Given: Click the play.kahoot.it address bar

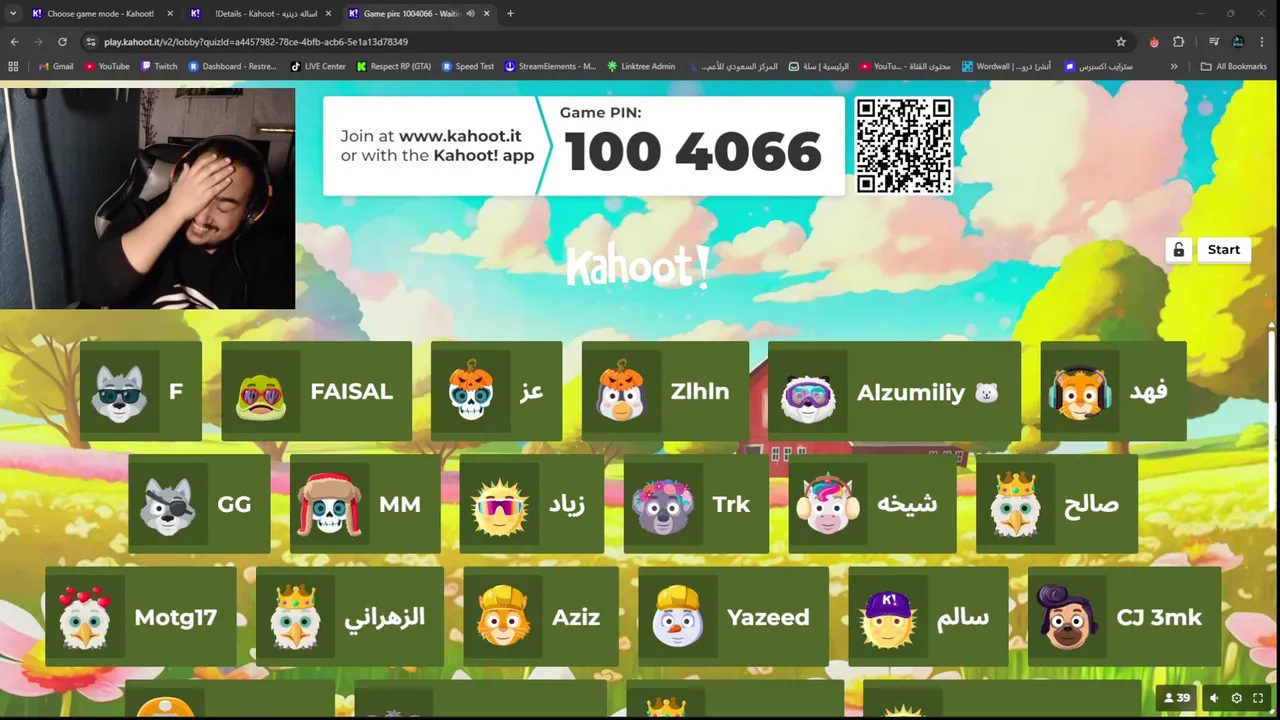Looking at the screenshot, I should click(600, 42).
